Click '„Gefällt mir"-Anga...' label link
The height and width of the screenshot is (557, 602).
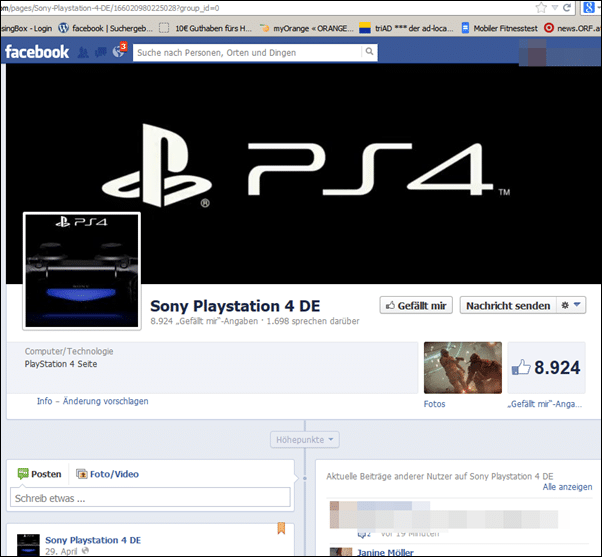(x=545, y=404)
